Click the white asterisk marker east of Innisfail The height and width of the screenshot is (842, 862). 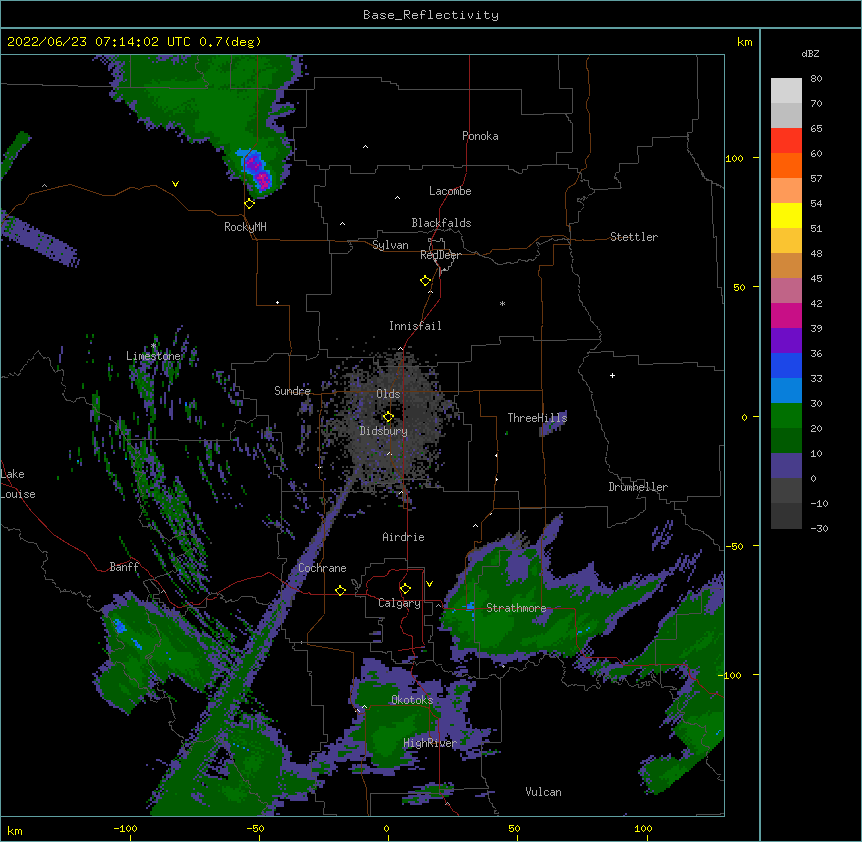point(502,304)
